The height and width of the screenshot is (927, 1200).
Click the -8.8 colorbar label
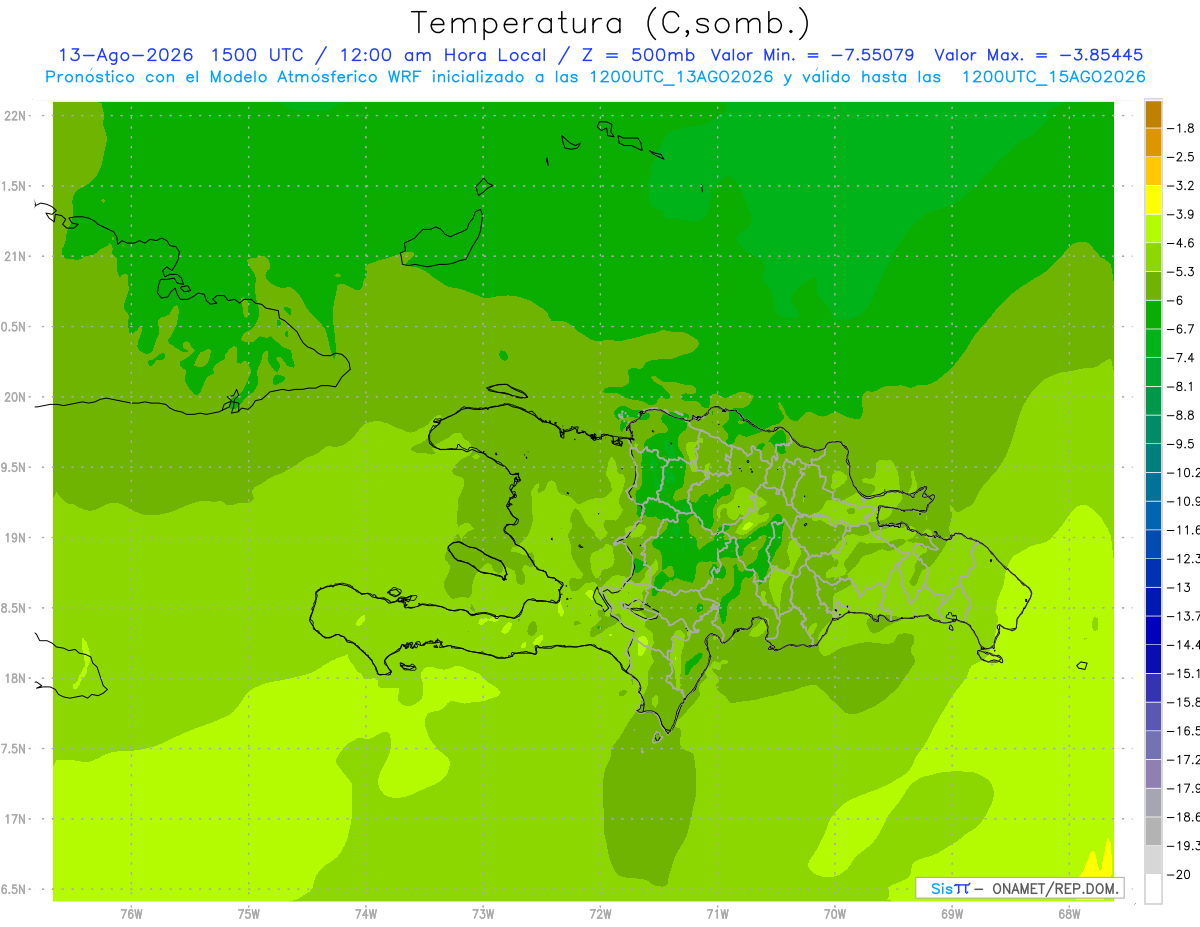pyautogui.click(x=1182, y=414)
